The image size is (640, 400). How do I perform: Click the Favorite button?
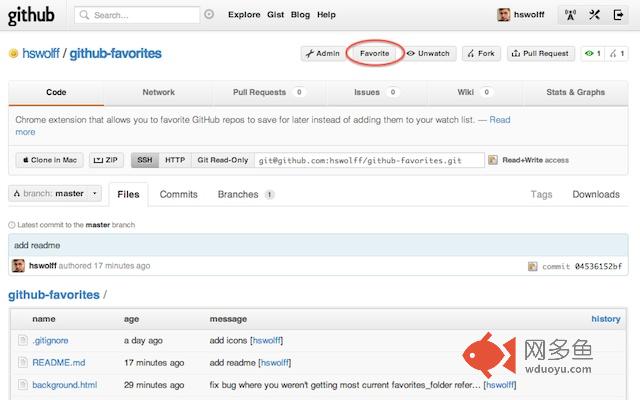pyautogui.click(x=375, y=53)
